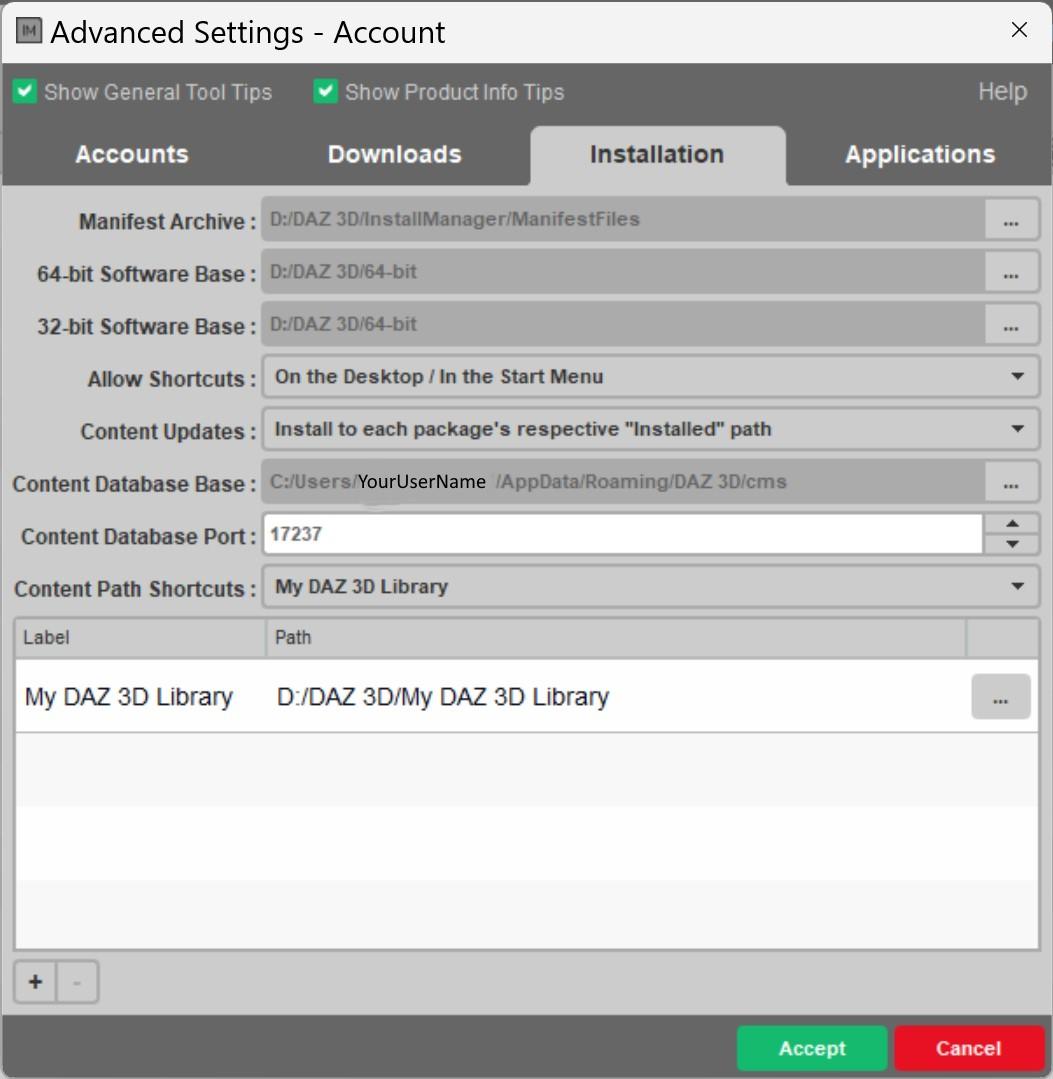
Task: Decrease Content Database Port value
Action: [x=1012, y=544]
